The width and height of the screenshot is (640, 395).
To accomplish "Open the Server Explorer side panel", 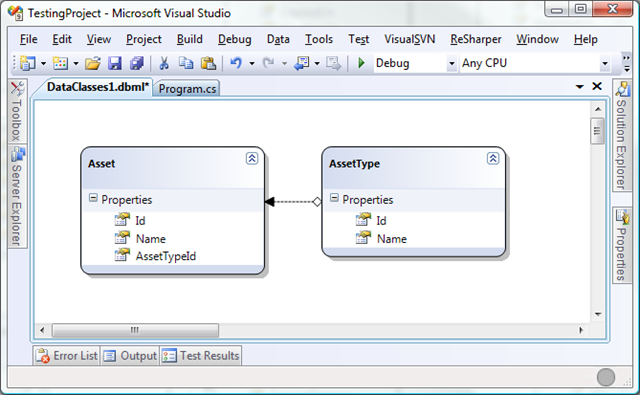I will coord(17,196).
